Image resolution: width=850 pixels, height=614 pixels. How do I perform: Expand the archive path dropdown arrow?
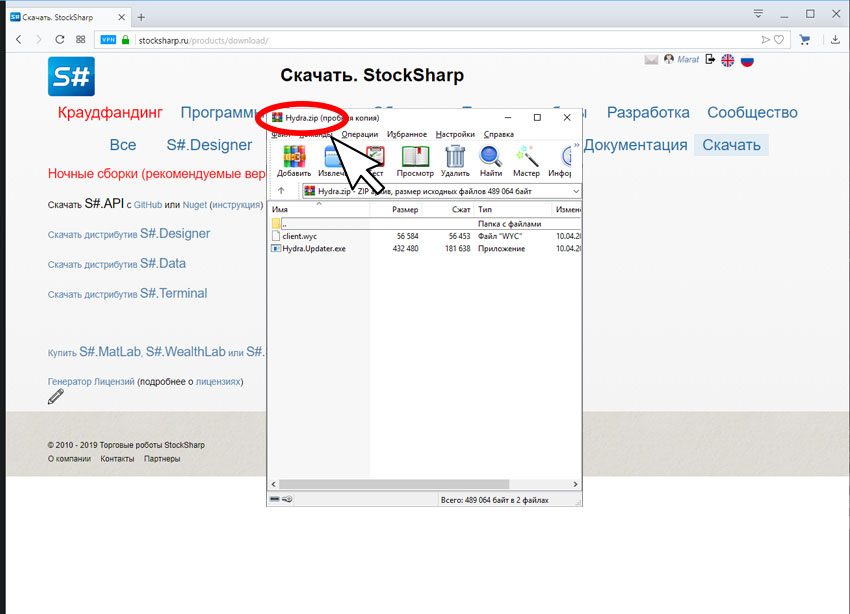pos(576,191)
